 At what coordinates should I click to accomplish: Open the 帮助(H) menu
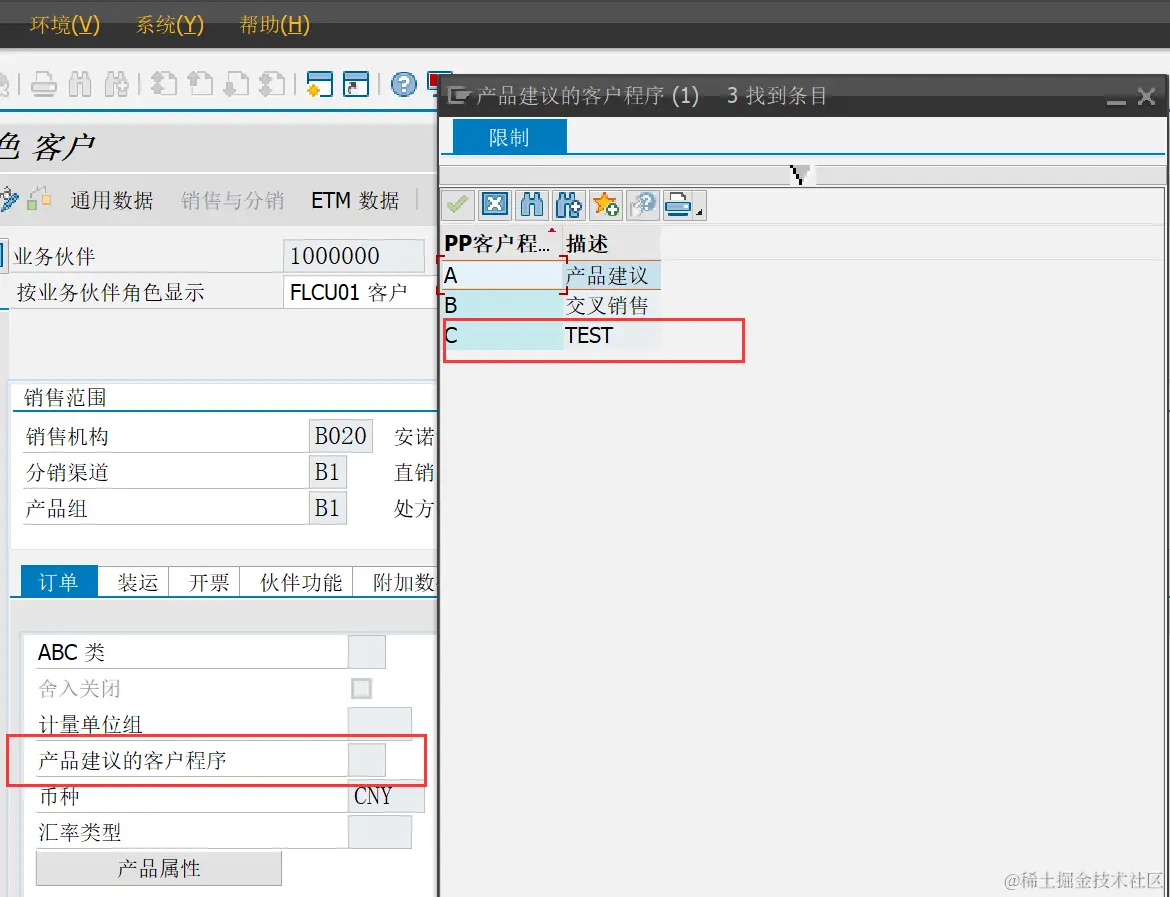[x=274, y=25]
